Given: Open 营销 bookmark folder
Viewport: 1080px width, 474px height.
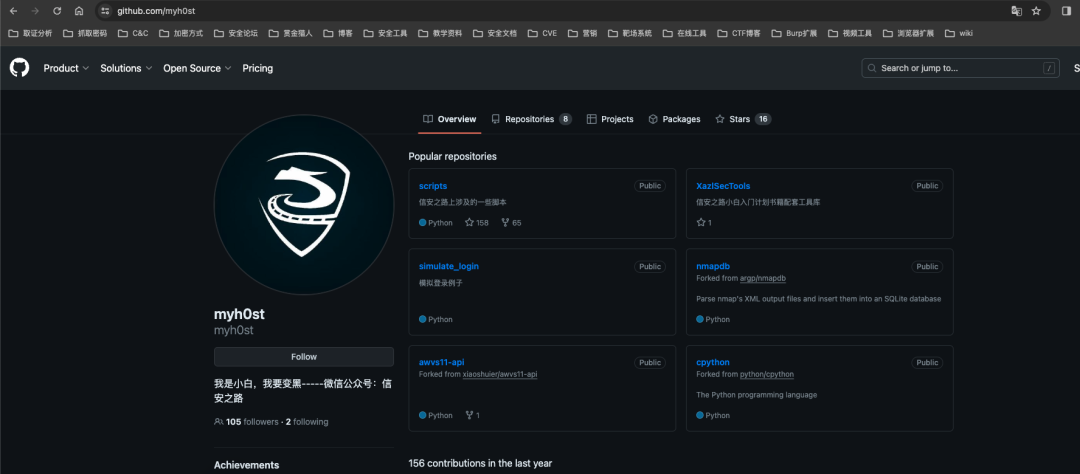Looking at the screenshot, I should pos(583,33).
